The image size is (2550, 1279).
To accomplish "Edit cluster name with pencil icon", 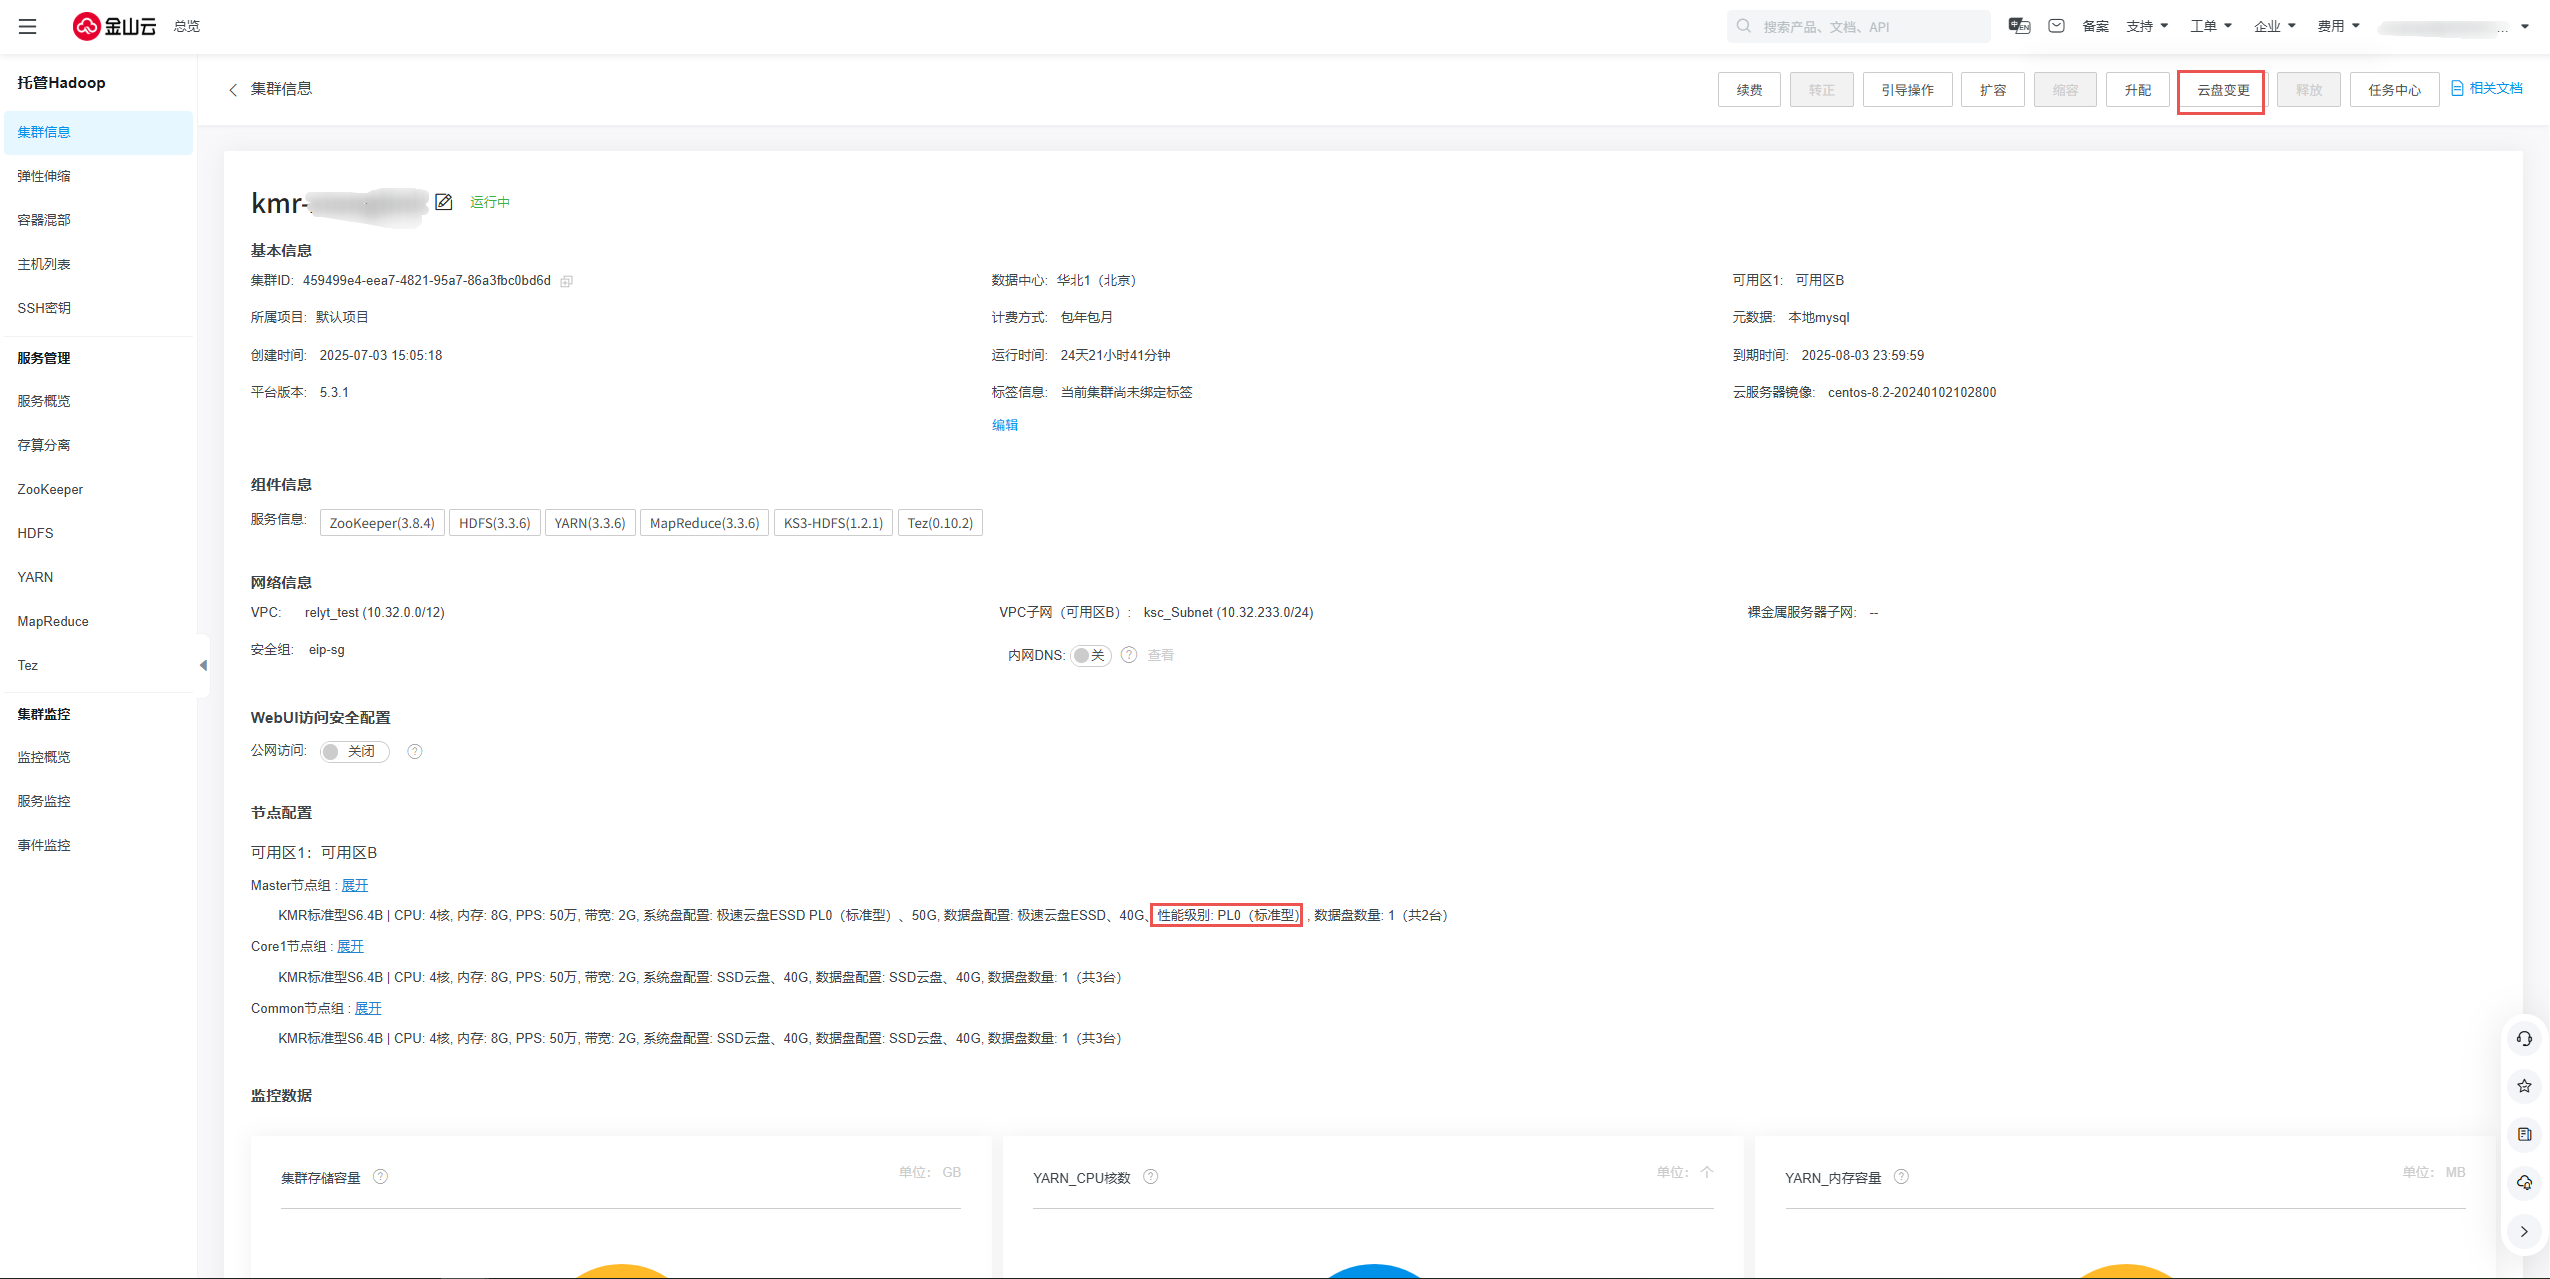I will click(444, 202).
